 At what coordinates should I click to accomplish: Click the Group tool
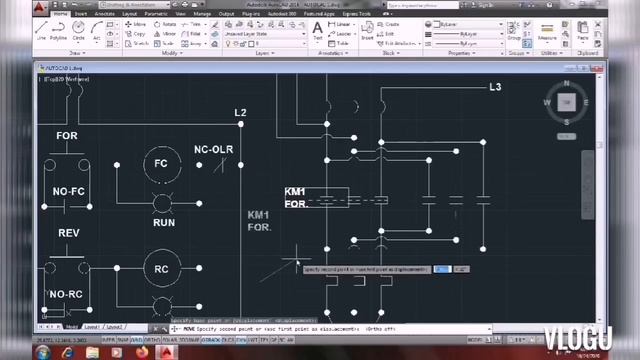513,31
